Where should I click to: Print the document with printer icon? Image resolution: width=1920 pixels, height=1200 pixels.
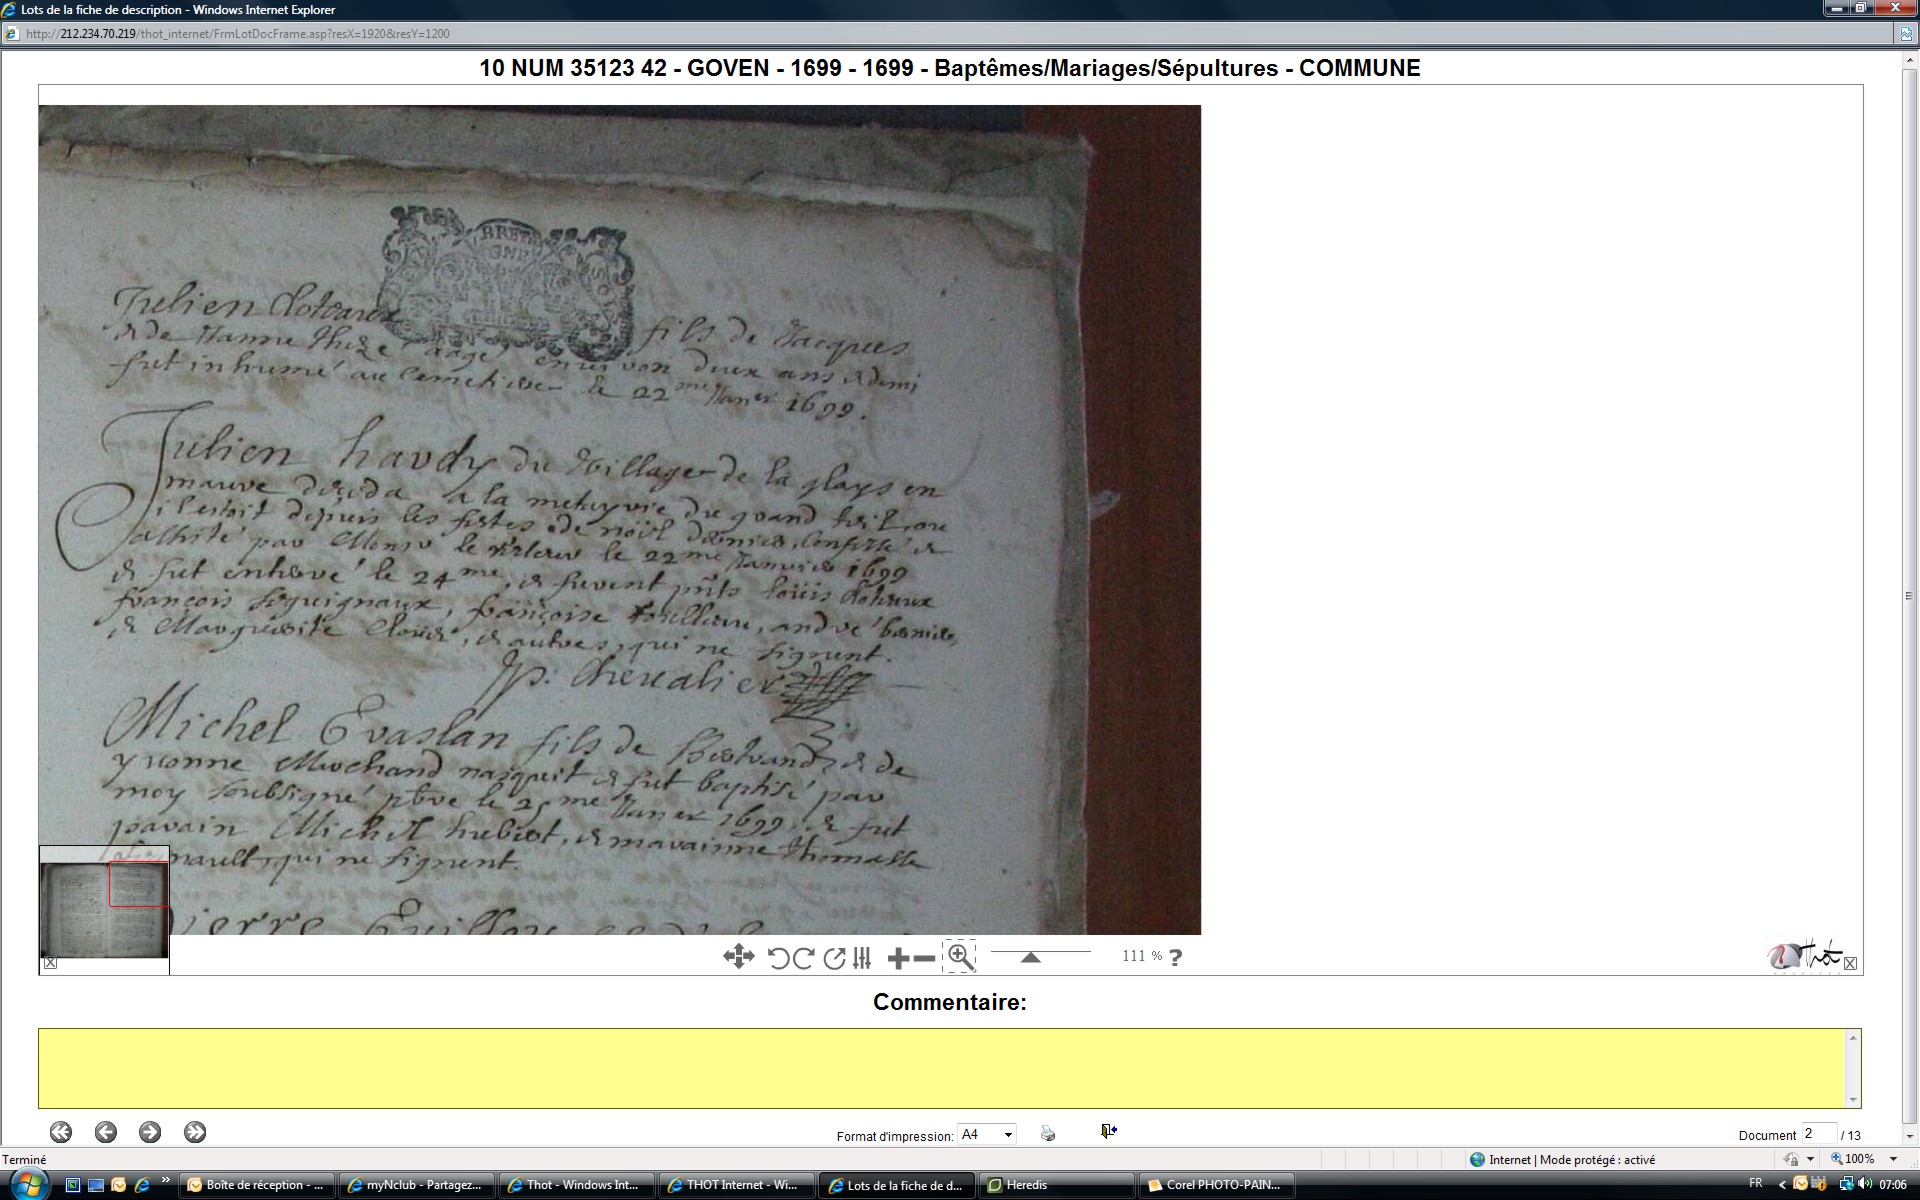(1047, 1133)
